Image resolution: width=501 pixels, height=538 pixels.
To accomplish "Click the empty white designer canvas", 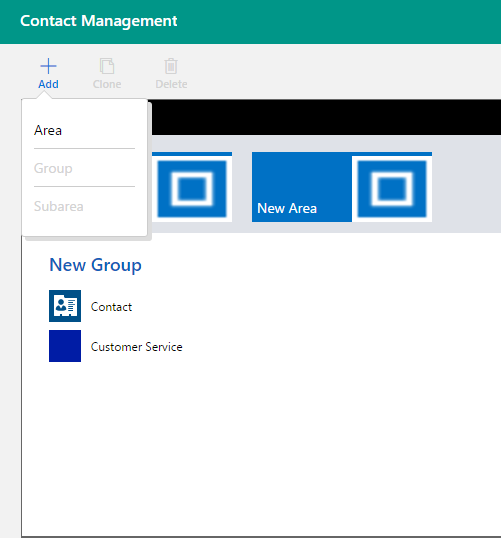I will click(261, 446).
